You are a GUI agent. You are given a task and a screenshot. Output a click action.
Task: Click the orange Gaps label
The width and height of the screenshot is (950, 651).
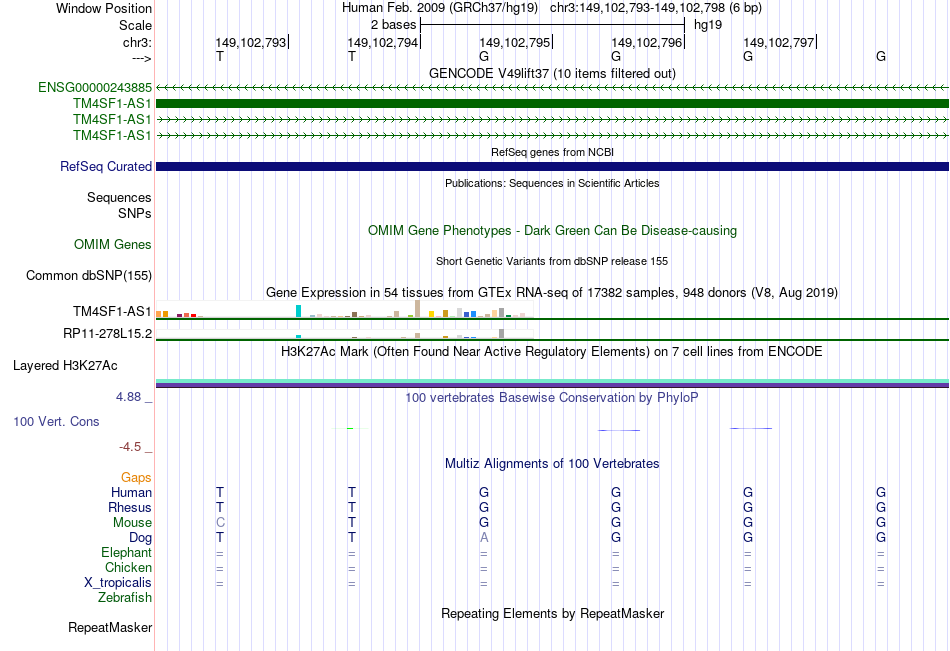coord(136,478)
